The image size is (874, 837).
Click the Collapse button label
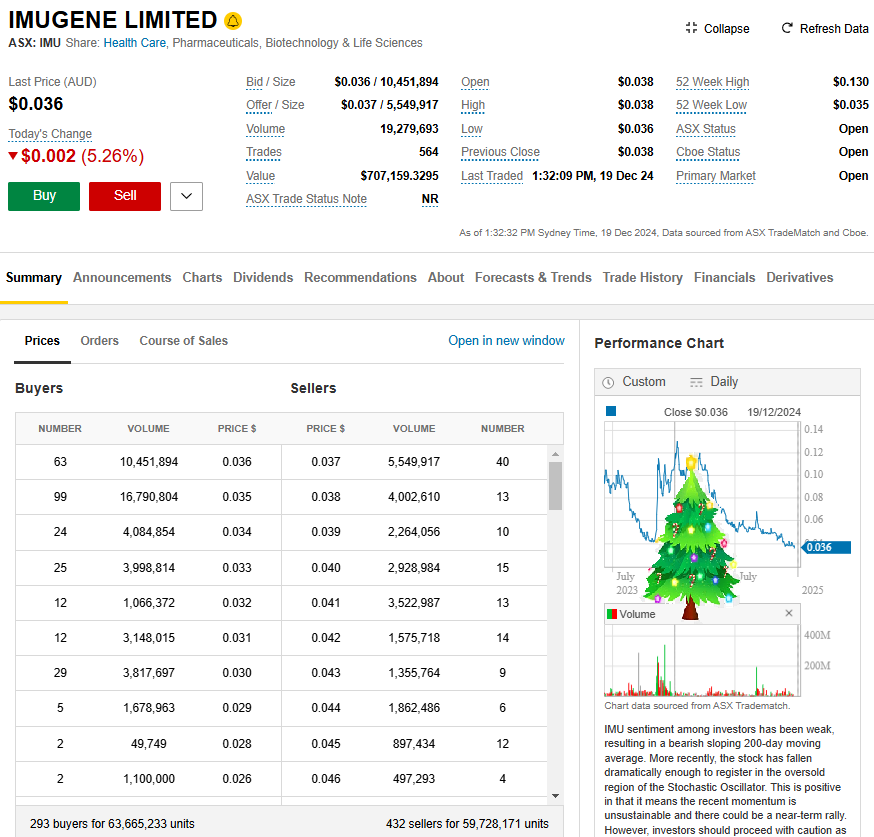[x=727, y=28]
